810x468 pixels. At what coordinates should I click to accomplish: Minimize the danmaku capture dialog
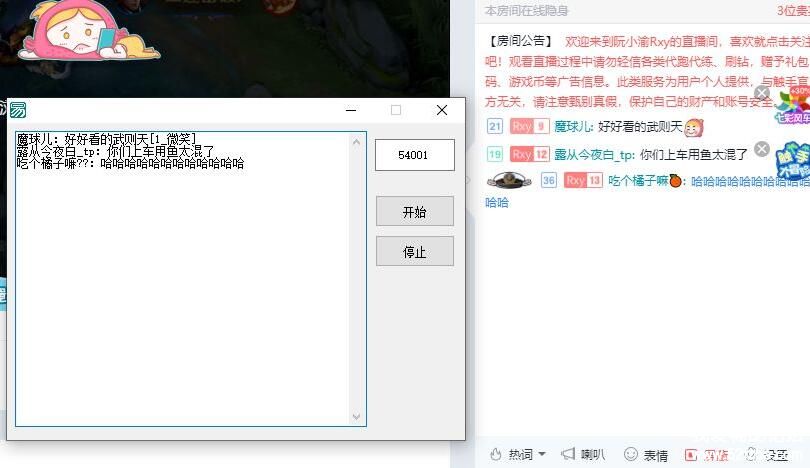[x=351, y=110]
